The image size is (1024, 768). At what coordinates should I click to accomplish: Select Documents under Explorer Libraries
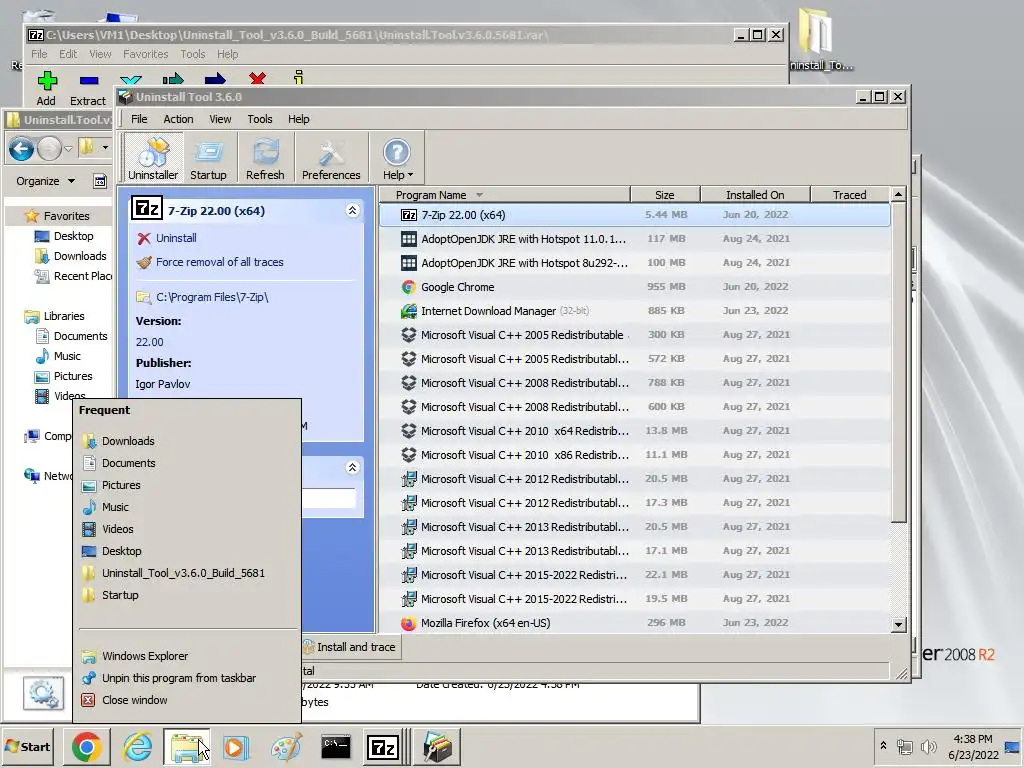tap(71, 336)
